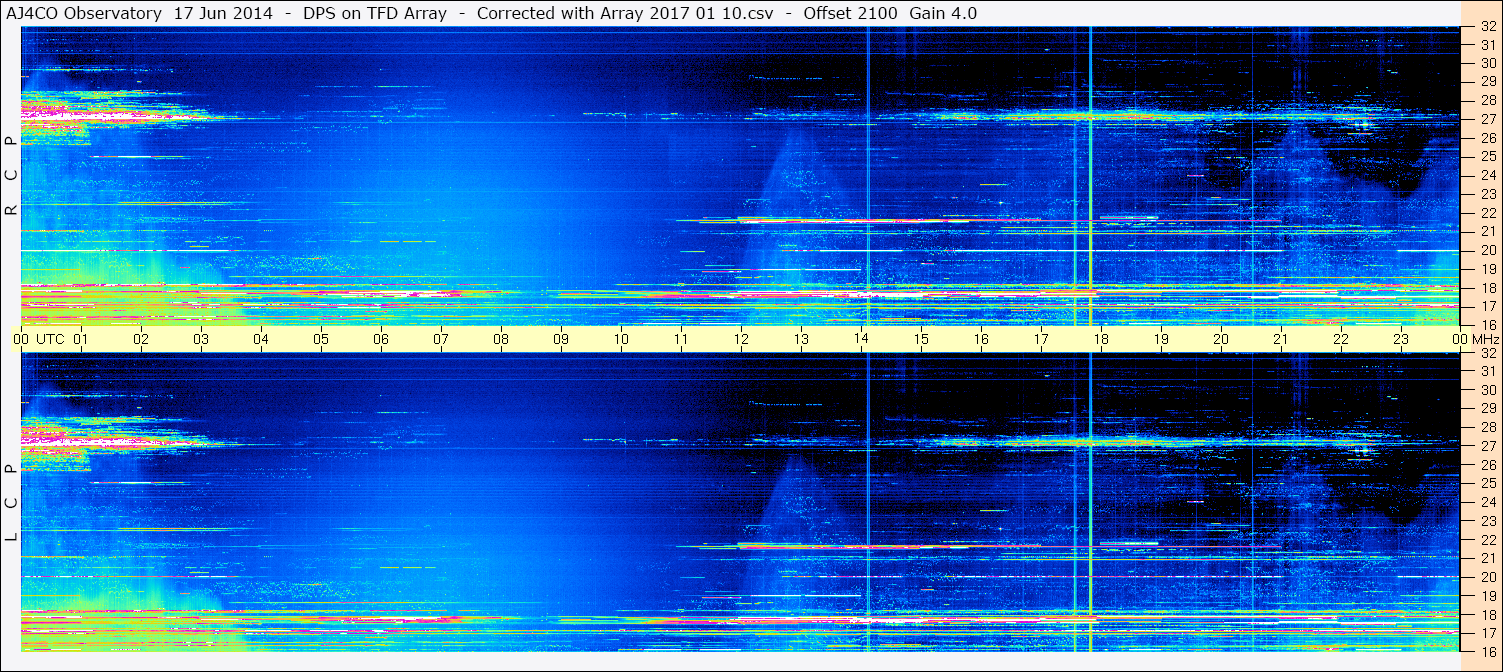This screenshot has width=1503, height=672.
Task: Click the "MHz" label on the time axis
Action: 1485,339
